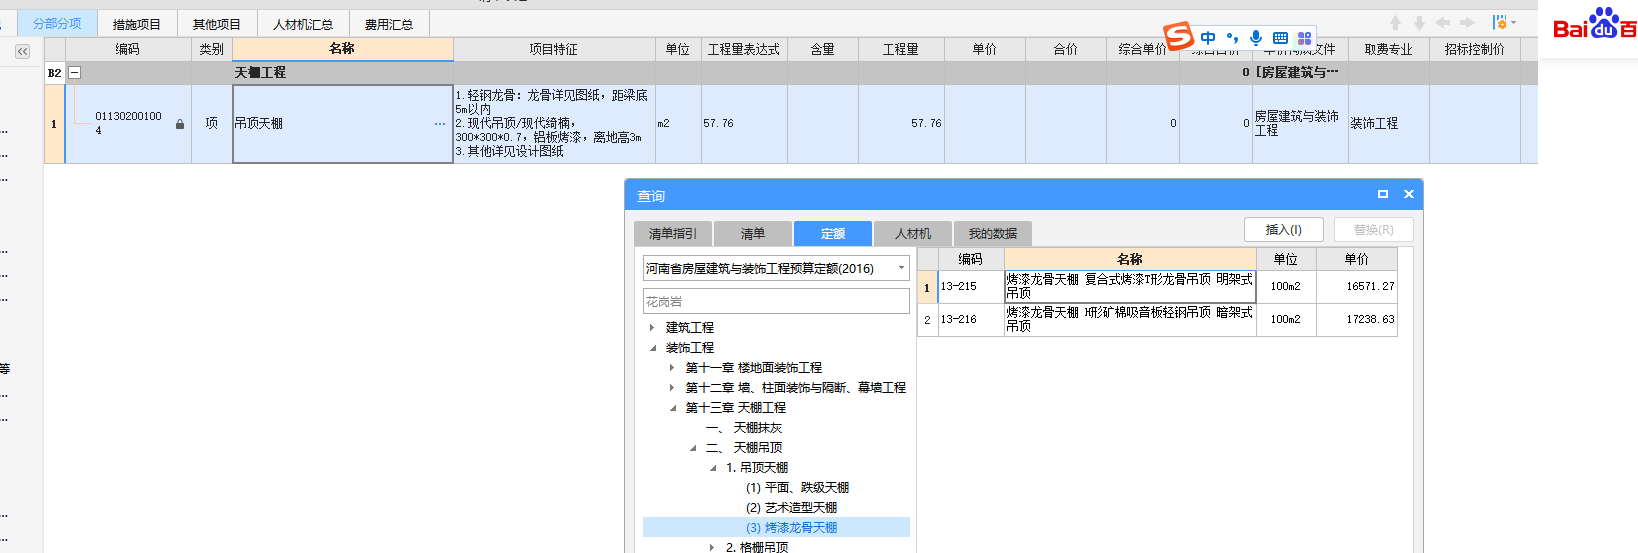The image size is (1638, 553).
Task: Open the 清单 tab in query dialog
Action: pos(753,233)
